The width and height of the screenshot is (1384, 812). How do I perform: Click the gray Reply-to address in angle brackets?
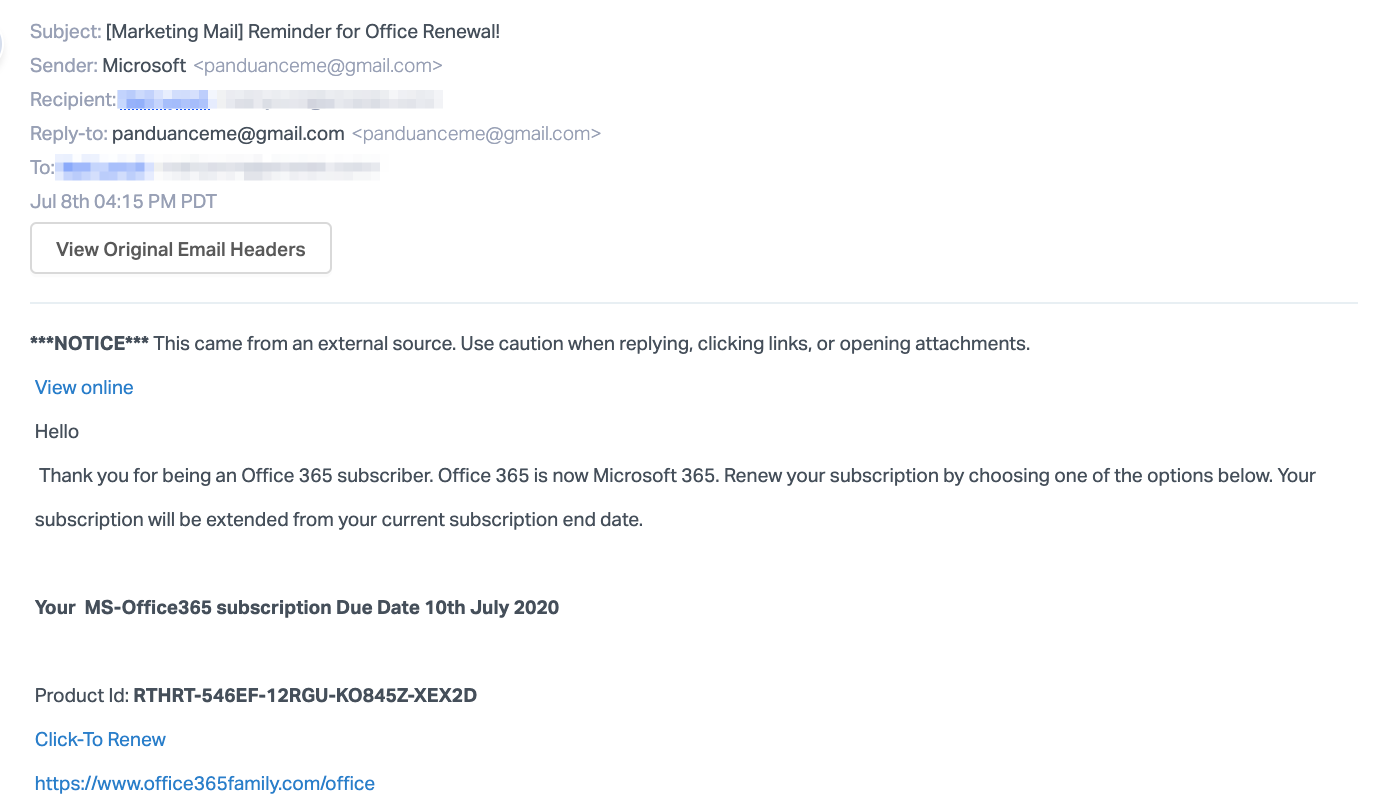point(476,134)
